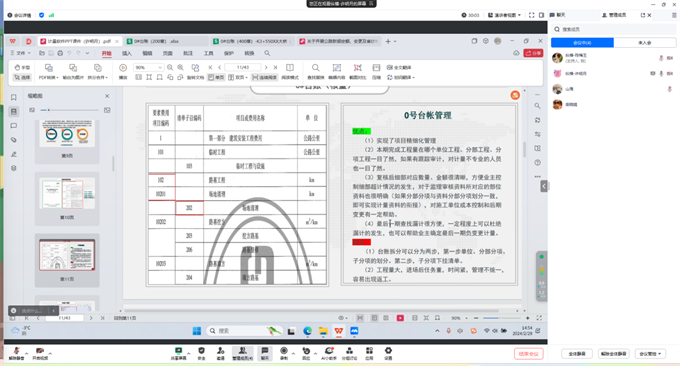The image size is (680, 366).
Task: Click Record (录制) in meeting toolbar
Action: (x=284, y=353)
